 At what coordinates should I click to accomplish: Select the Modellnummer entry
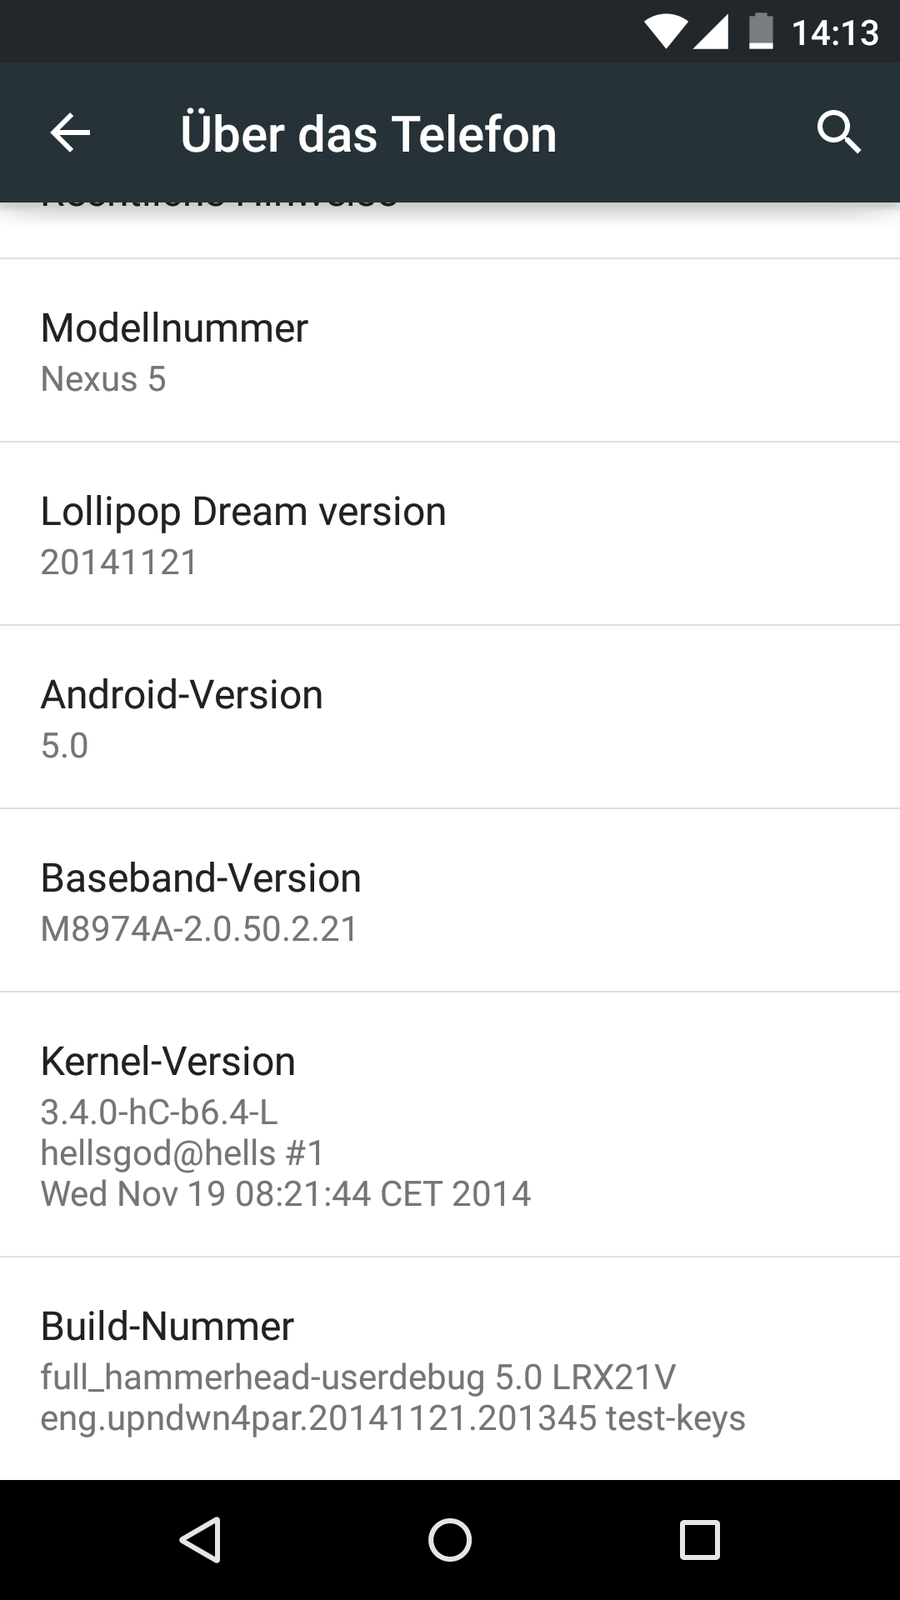[450, 351]
